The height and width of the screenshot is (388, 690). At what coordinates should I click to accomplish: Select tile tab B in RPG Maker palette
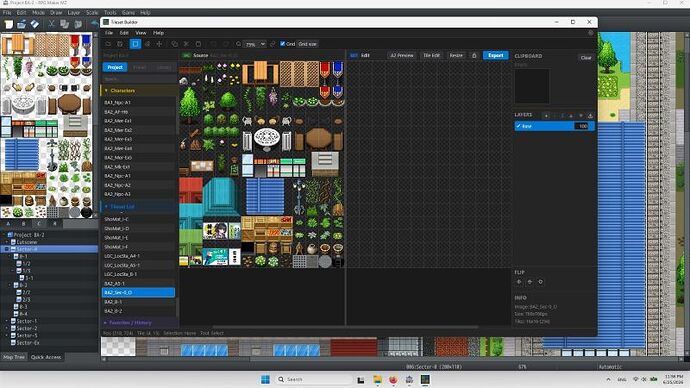[x=23, y=223]
